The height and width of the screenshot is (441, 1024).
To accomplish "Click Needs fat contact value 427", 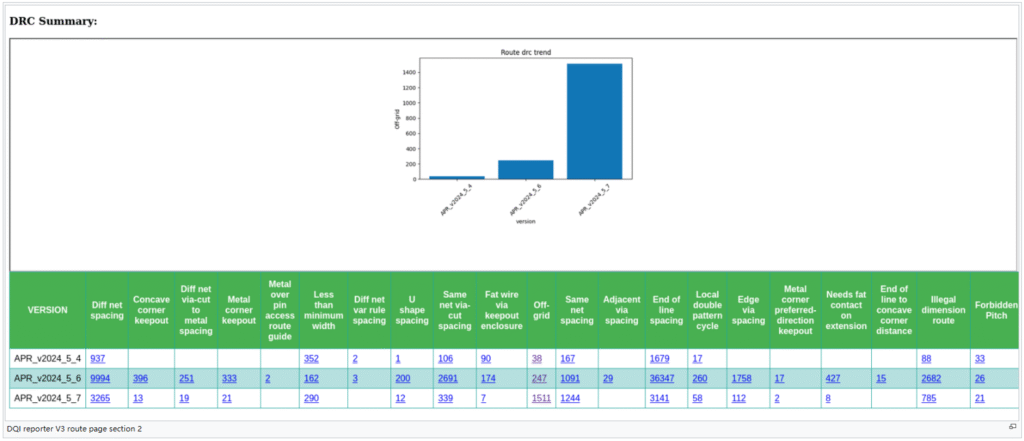I will pos(834,378).
